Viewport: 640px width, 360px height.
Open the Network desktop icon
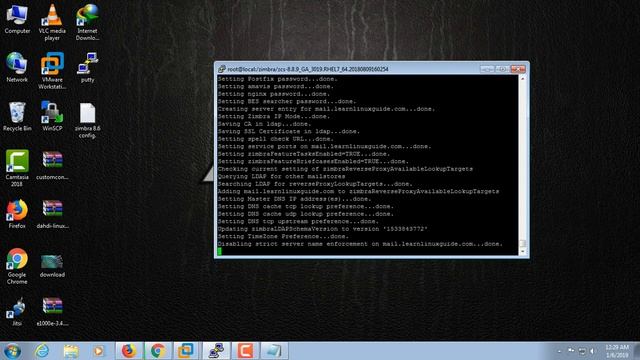click(x=17, y=67)
